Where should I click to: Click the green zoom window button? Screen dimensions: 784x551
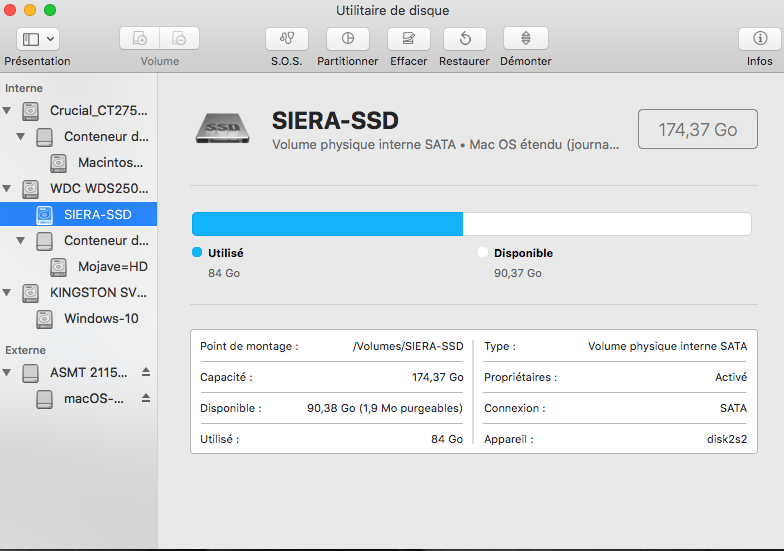click(x=50, y=10)
